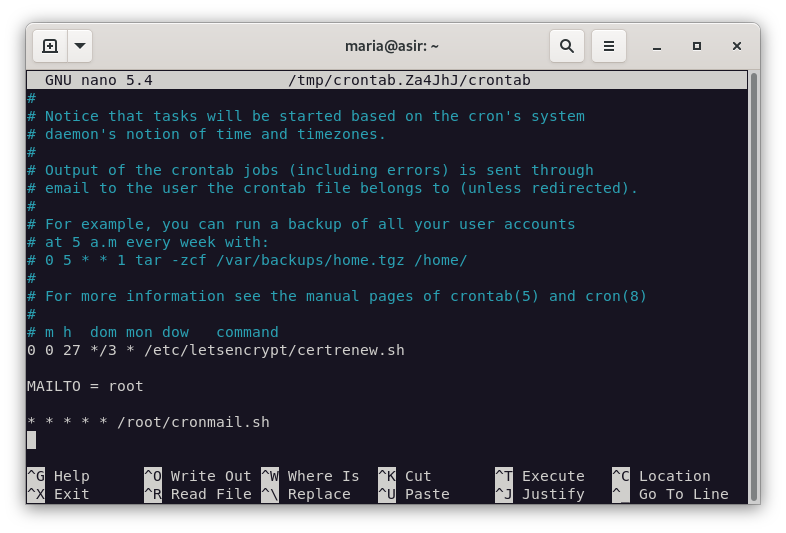Expand the new tab dropdown arrow
Viewport: 786px width, 533px height.
[x=80, y=46]
